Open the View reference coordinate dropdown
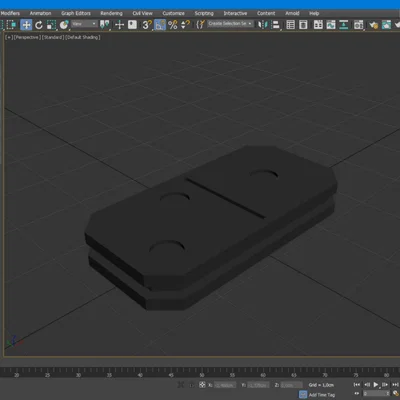400x400 pixels. click(84, 24)
